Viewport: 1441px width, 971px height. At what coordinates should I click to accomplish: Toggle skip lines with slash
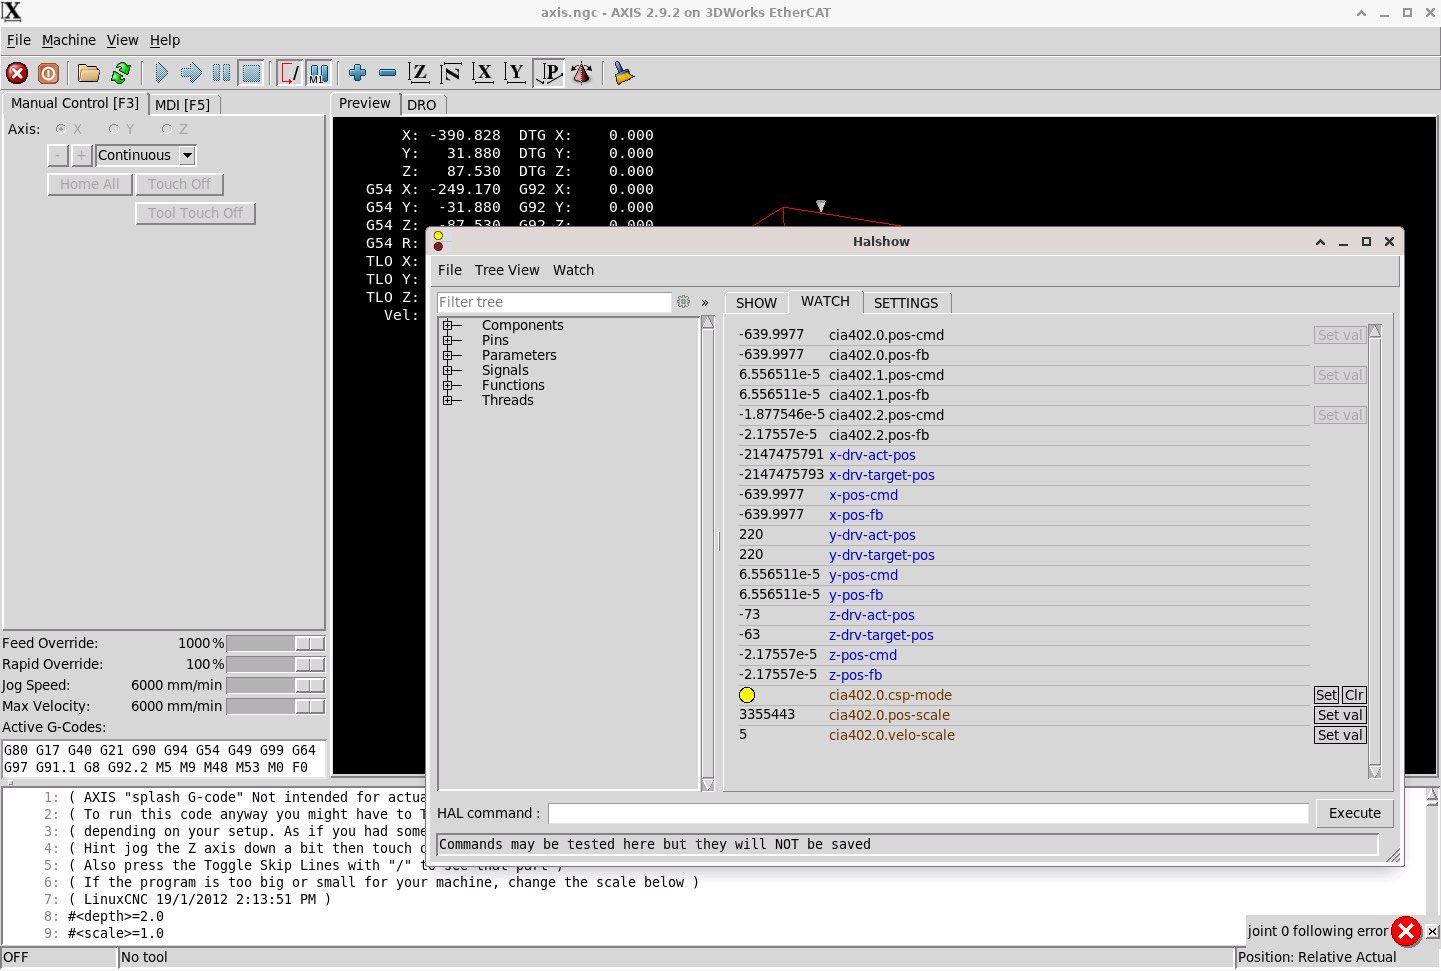pos(289,73)
